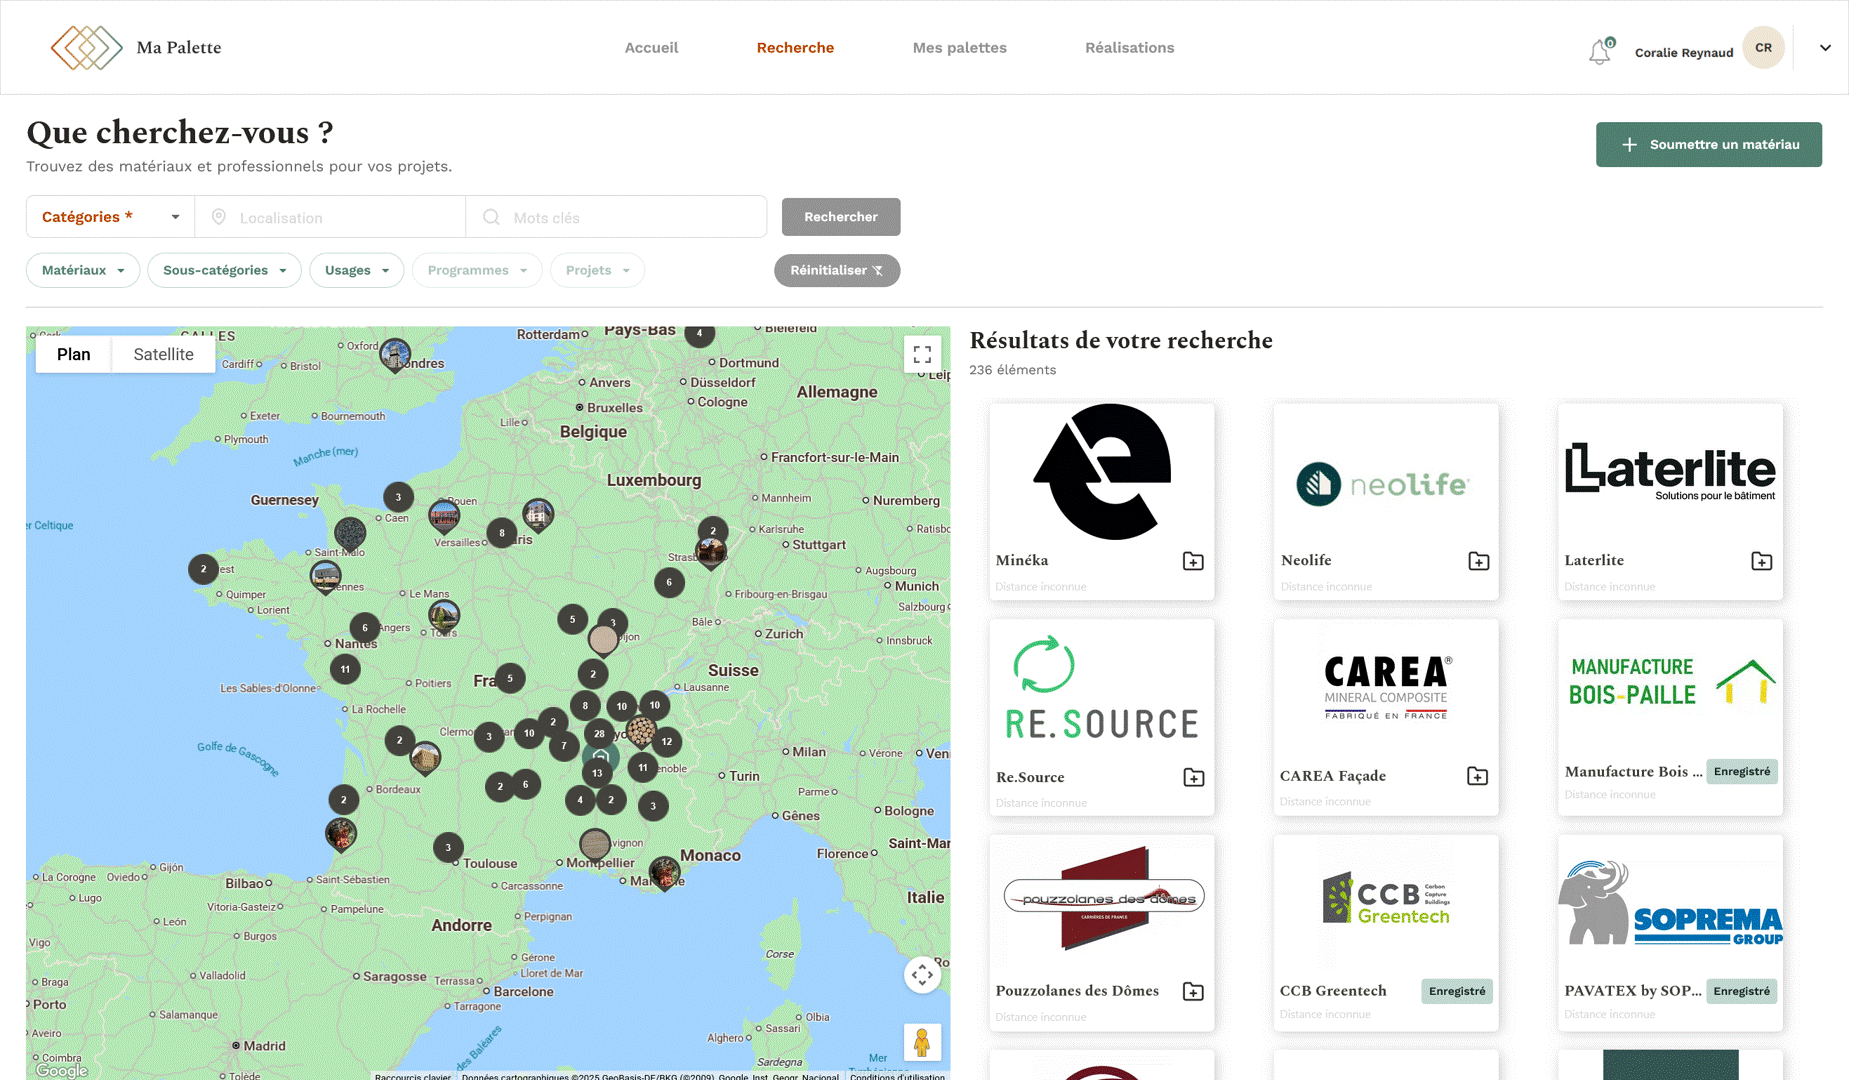The width and height of the screenshot is (1849, 1080).
Task: Add Neolife to a palette
Action: pos(1479,561)
